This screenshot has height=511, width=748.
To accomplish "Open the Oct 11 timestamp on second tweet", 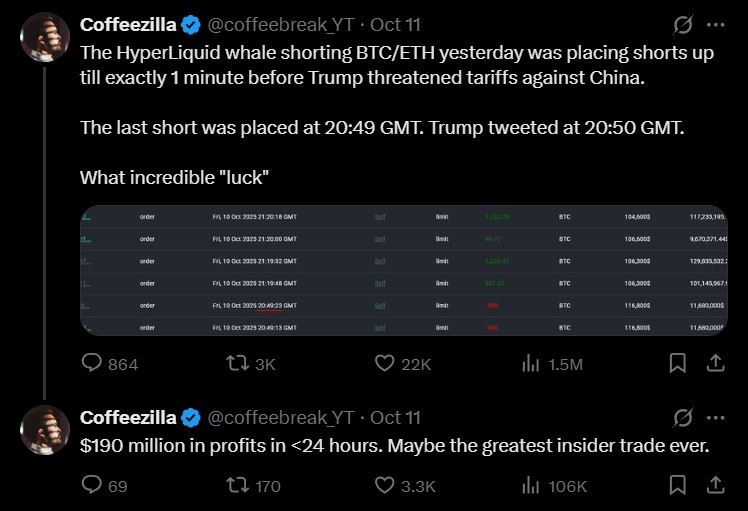I will (x=396, y=417).
